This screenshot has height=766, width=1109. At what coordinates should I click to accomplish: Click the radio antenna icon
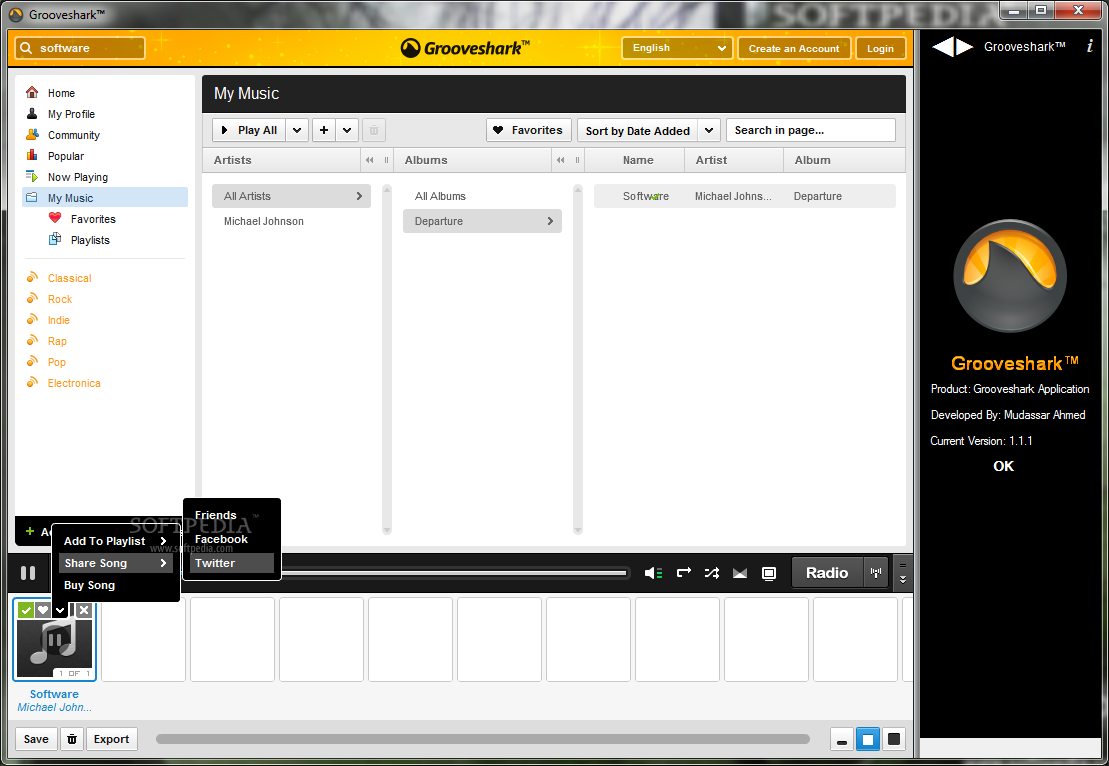coord(876,573)
